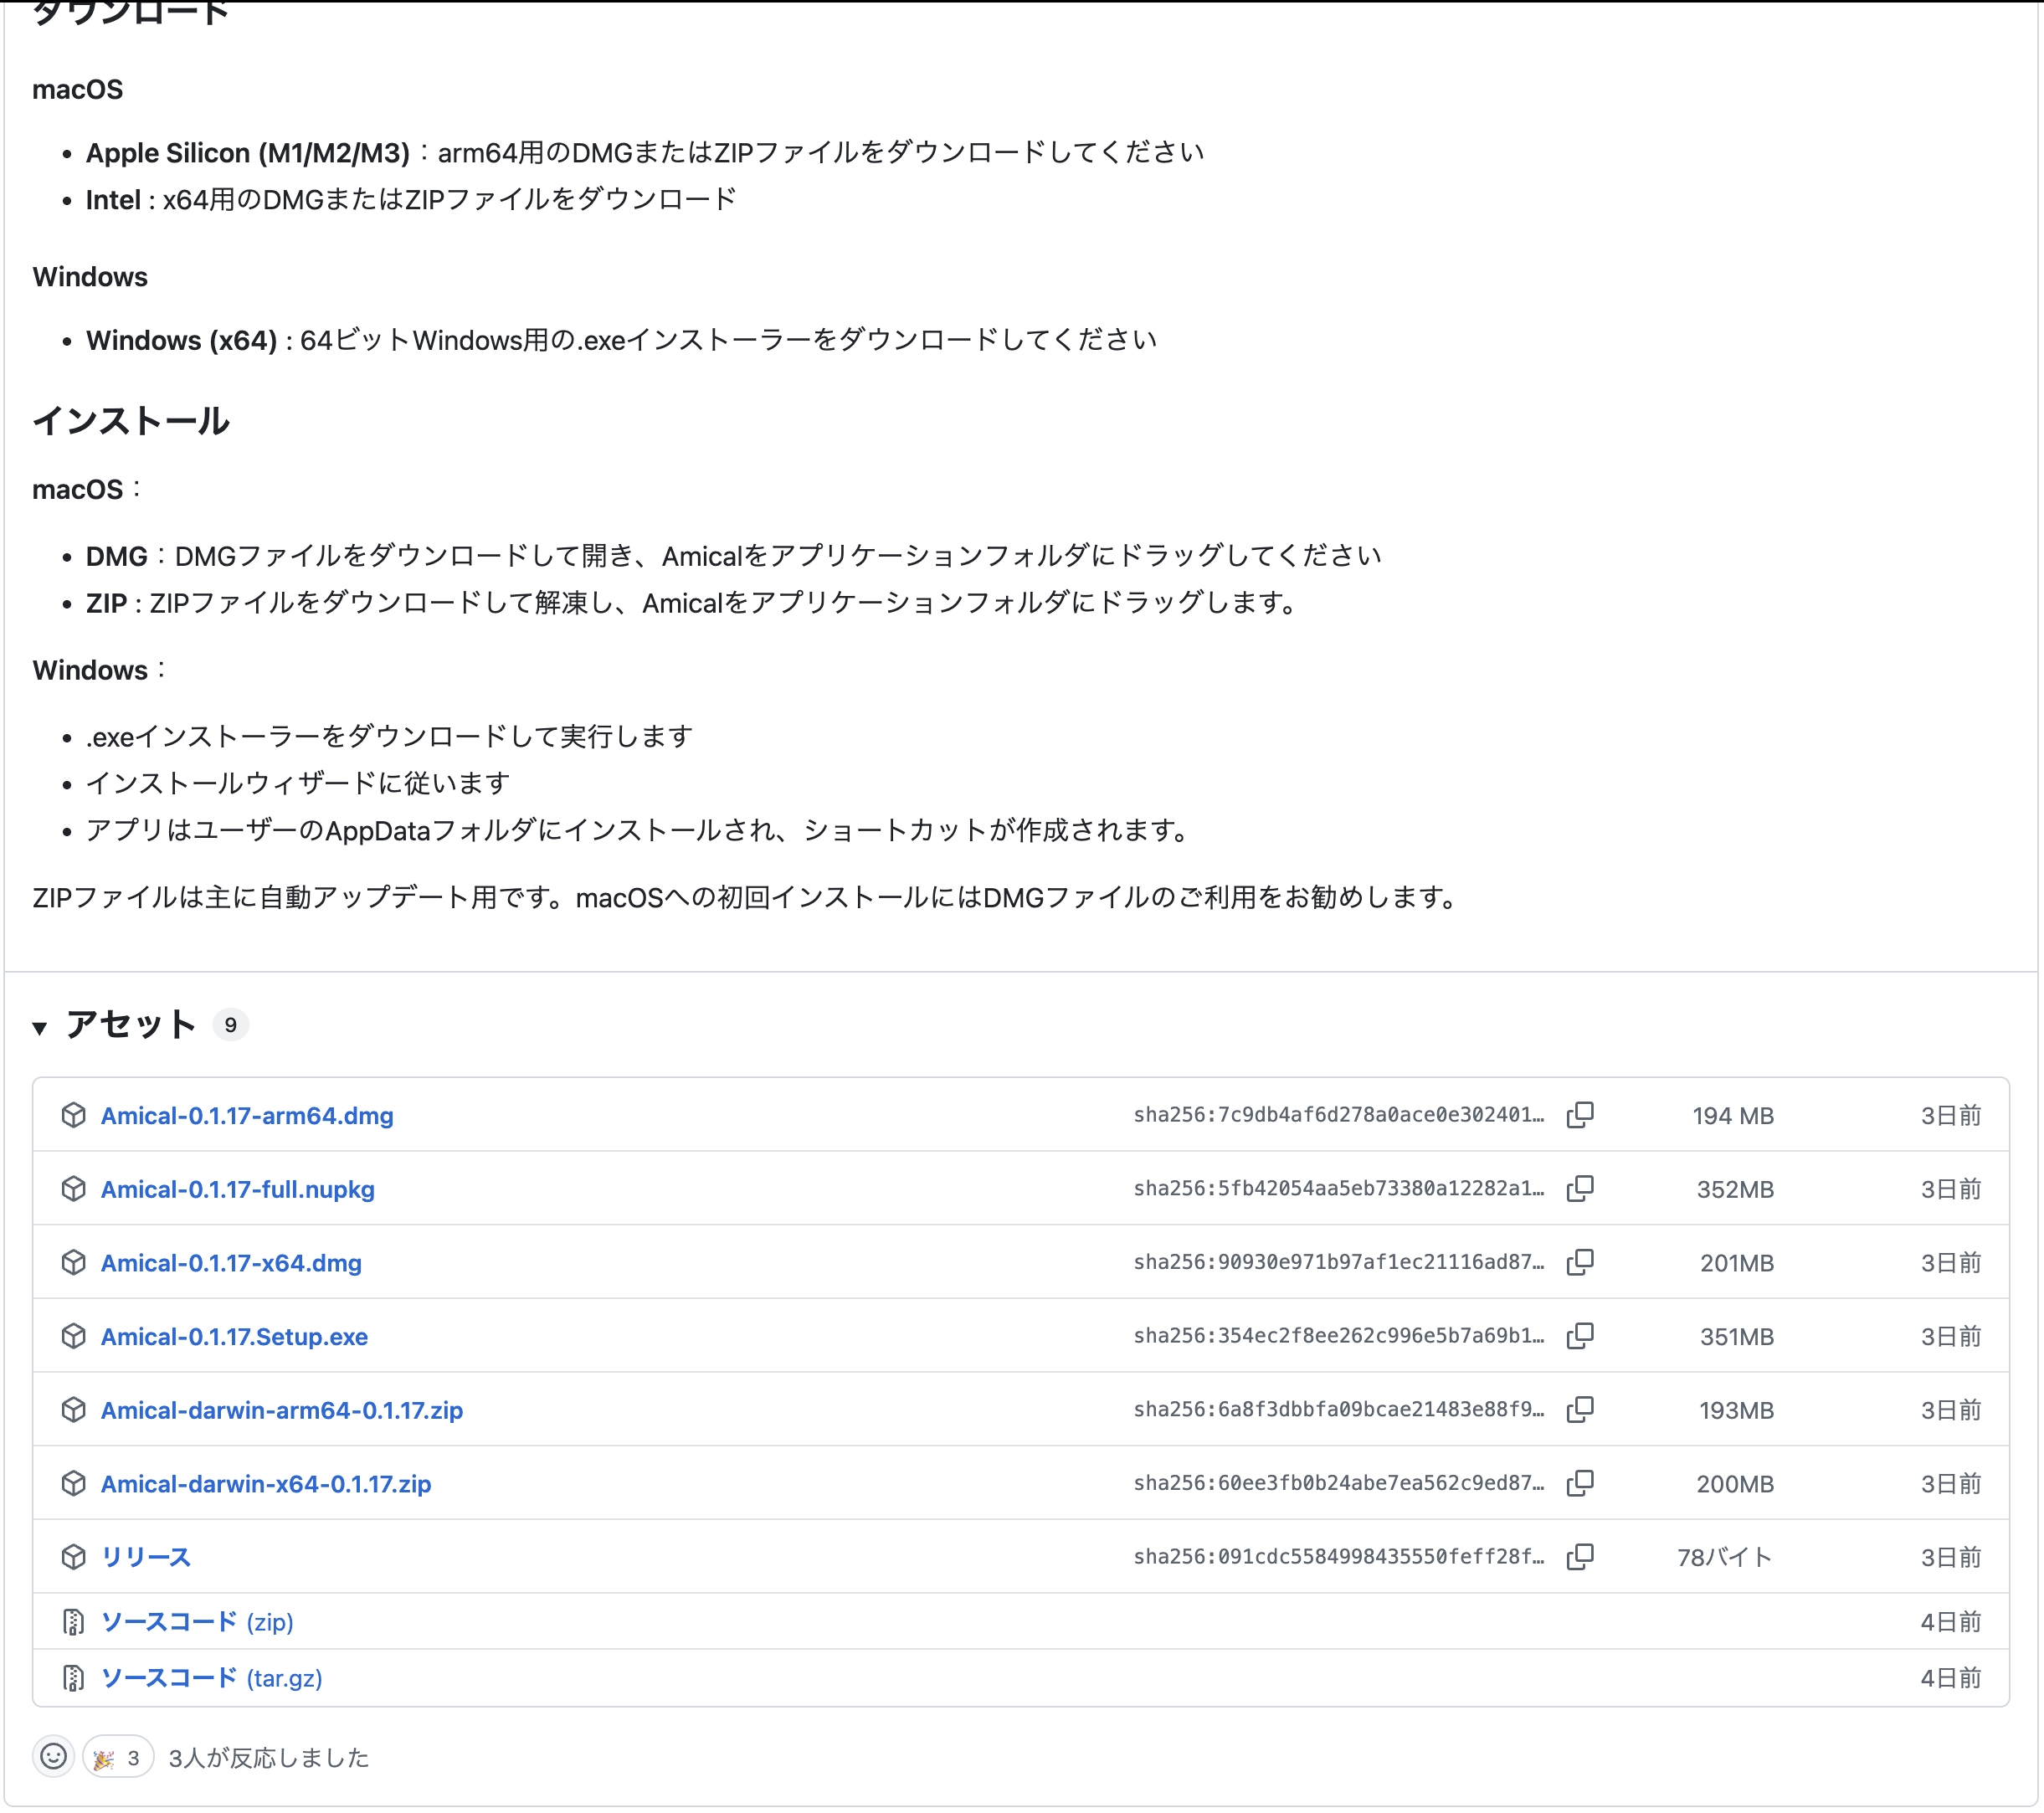This screenshot has height=1813, width=2044.
Task: Collapse the アセット section triangle
Action: [x=40, y=1027]
